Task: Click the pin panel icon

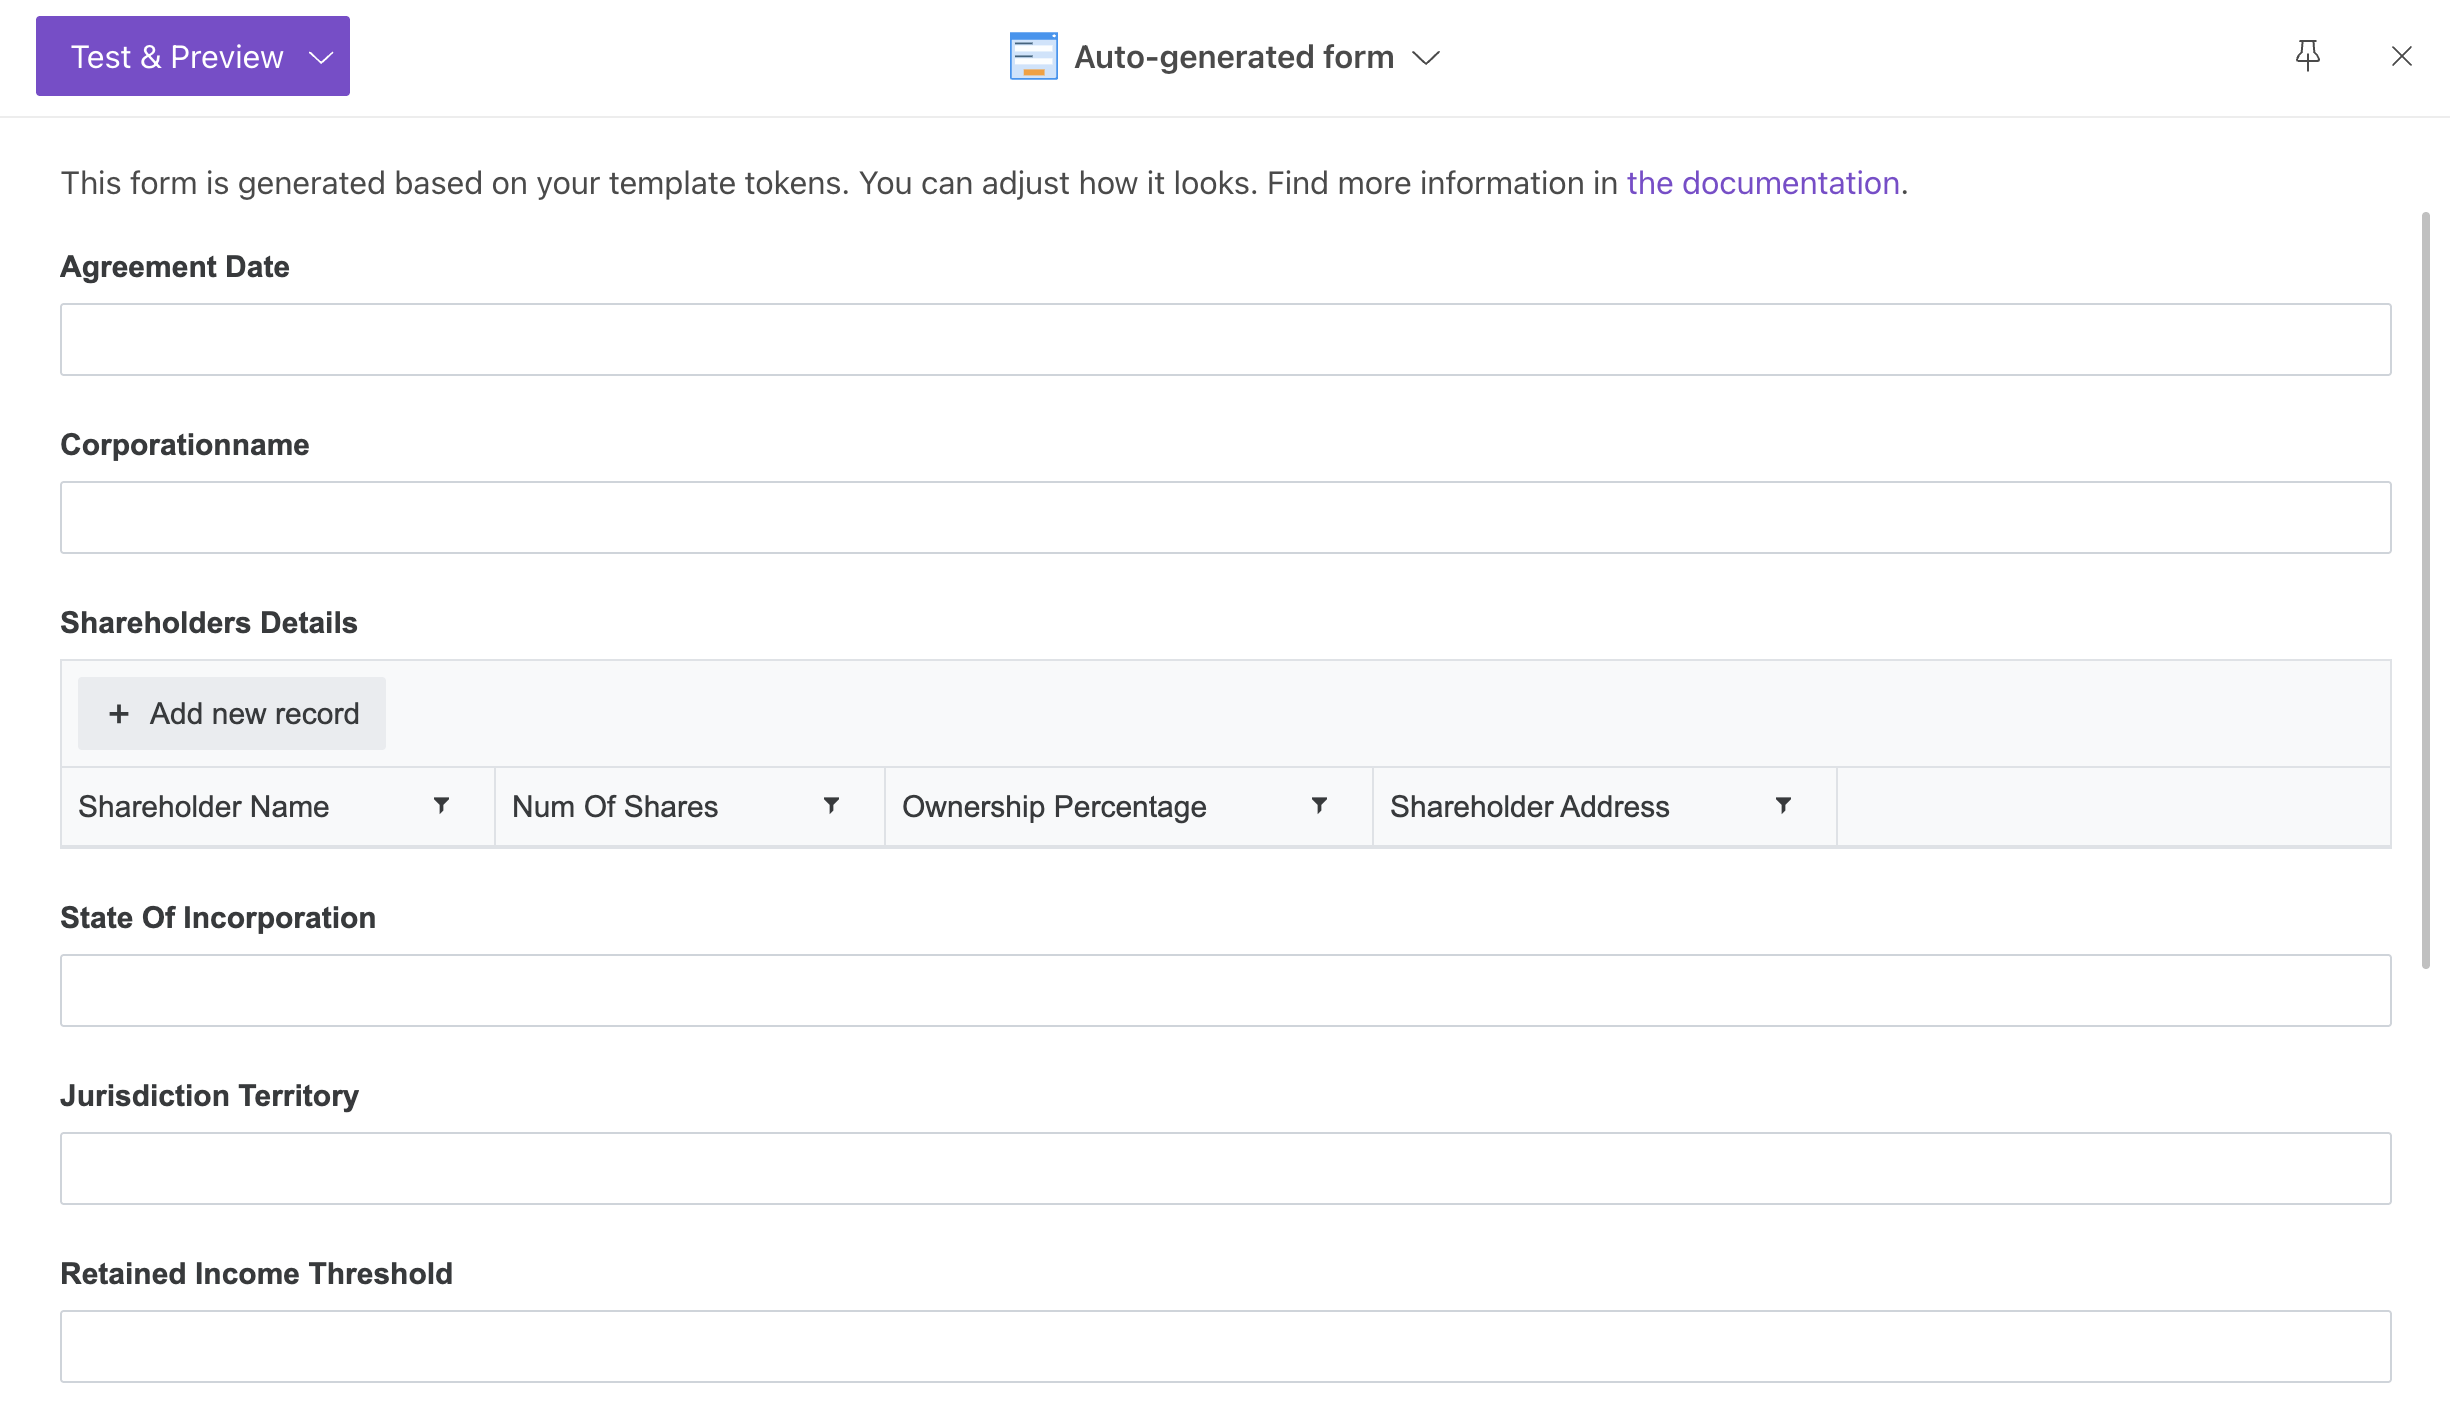Action: coord(2307,56)
